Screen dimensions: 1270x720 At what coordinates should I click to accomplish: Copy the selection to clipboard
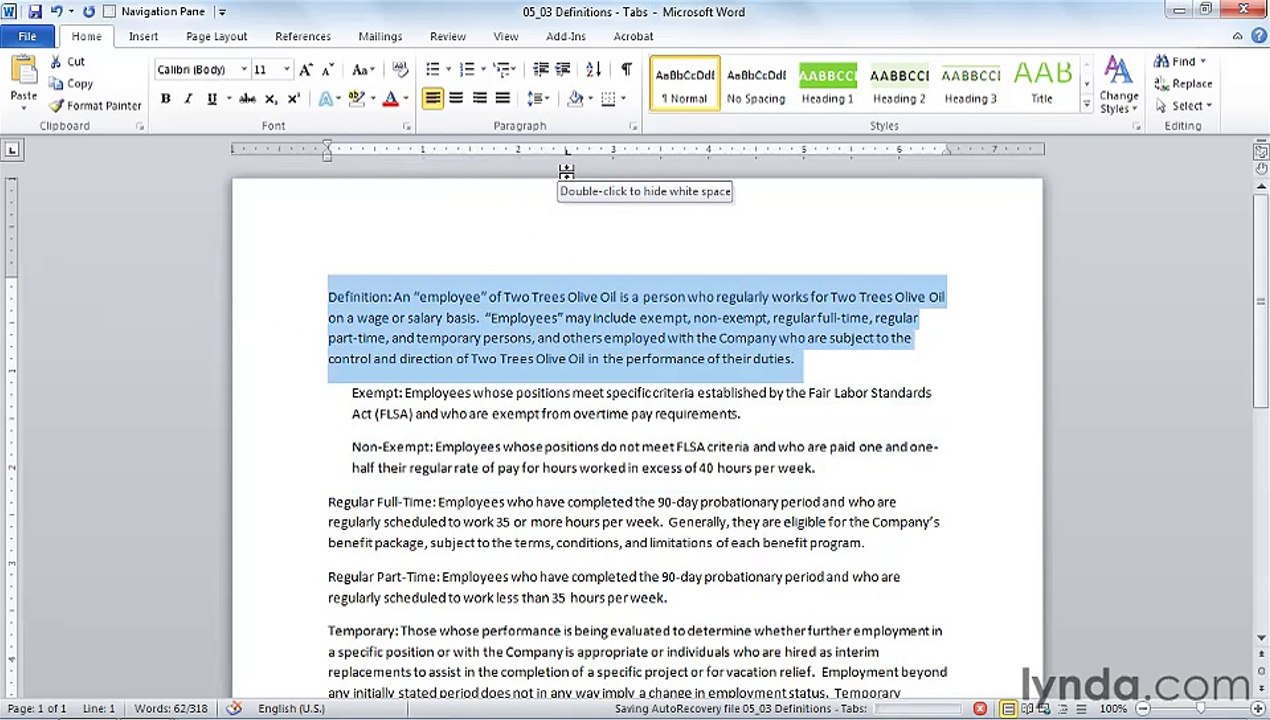point(70,84)
